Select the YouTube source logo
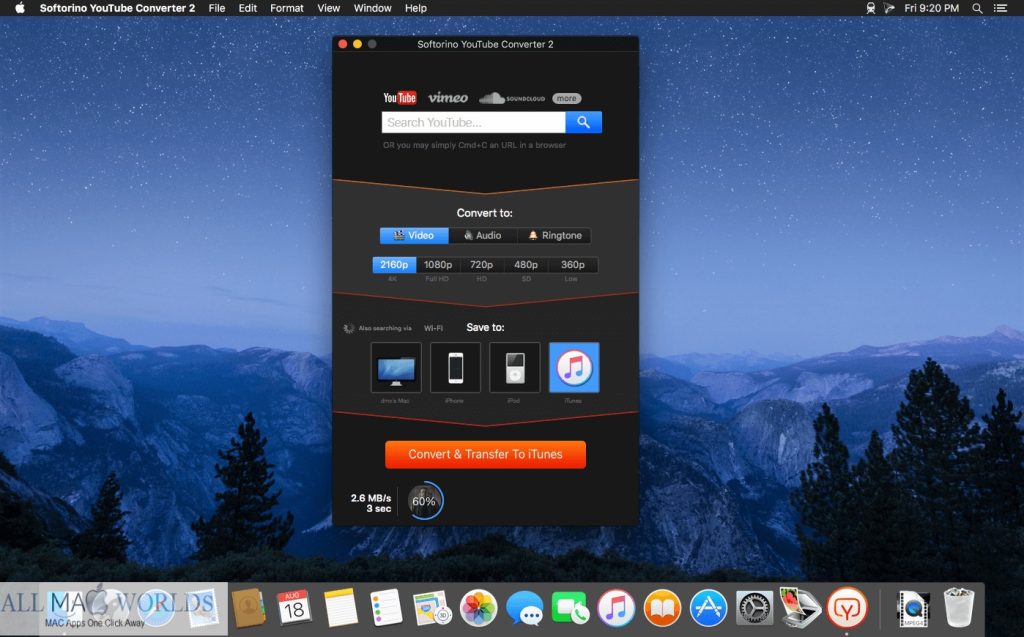Image resolution: width=1024 pixels, height=637 pixels. 400,98
